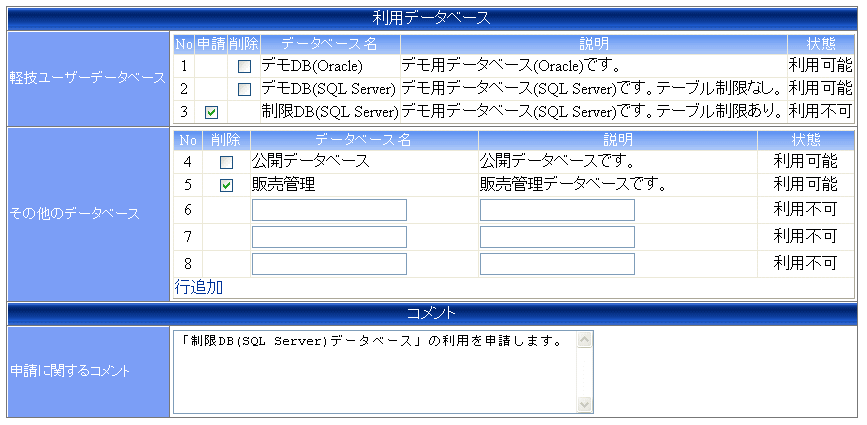Select 制限DB(SQL Server) database name cell
Image resolution: width=867 pixels, height=425 pixels.
coord(330,112)
